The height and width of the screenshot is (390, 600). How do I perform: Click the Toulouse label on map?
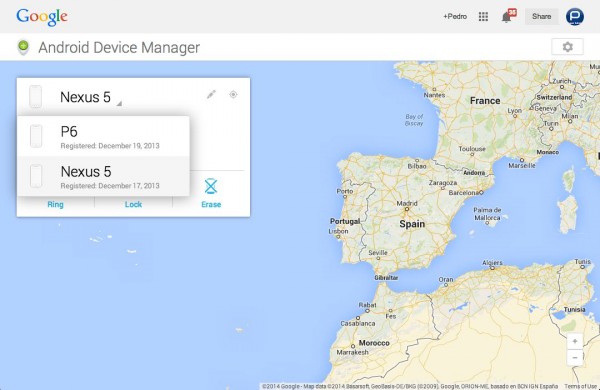click(472, 148)
